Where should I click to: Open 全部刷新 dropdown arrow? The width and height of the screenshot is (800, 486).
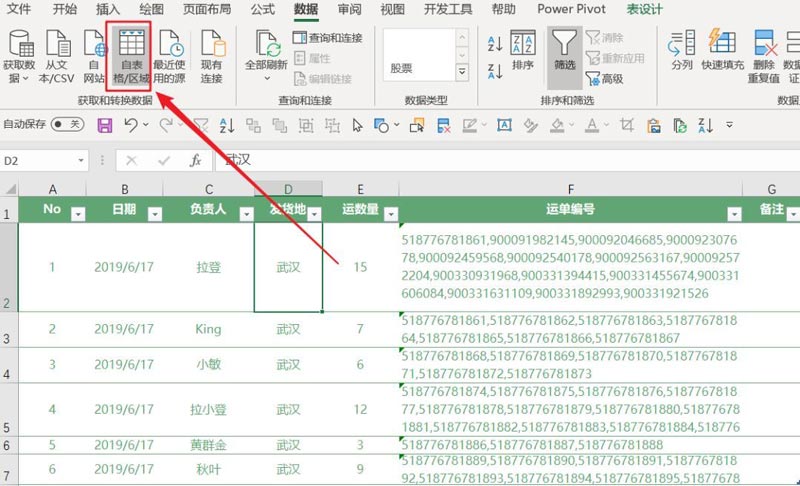[267, 79]
